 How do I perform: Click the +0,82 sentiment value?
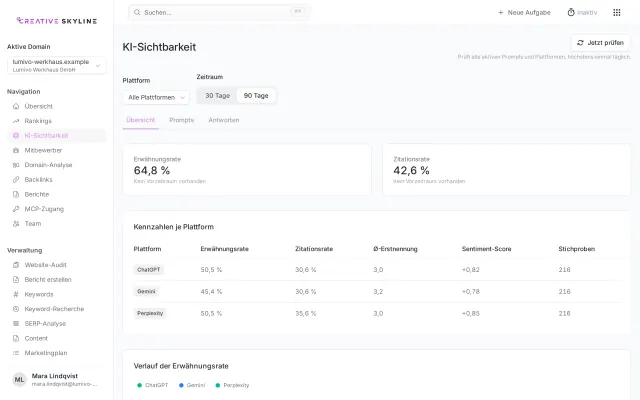point(471,270)
